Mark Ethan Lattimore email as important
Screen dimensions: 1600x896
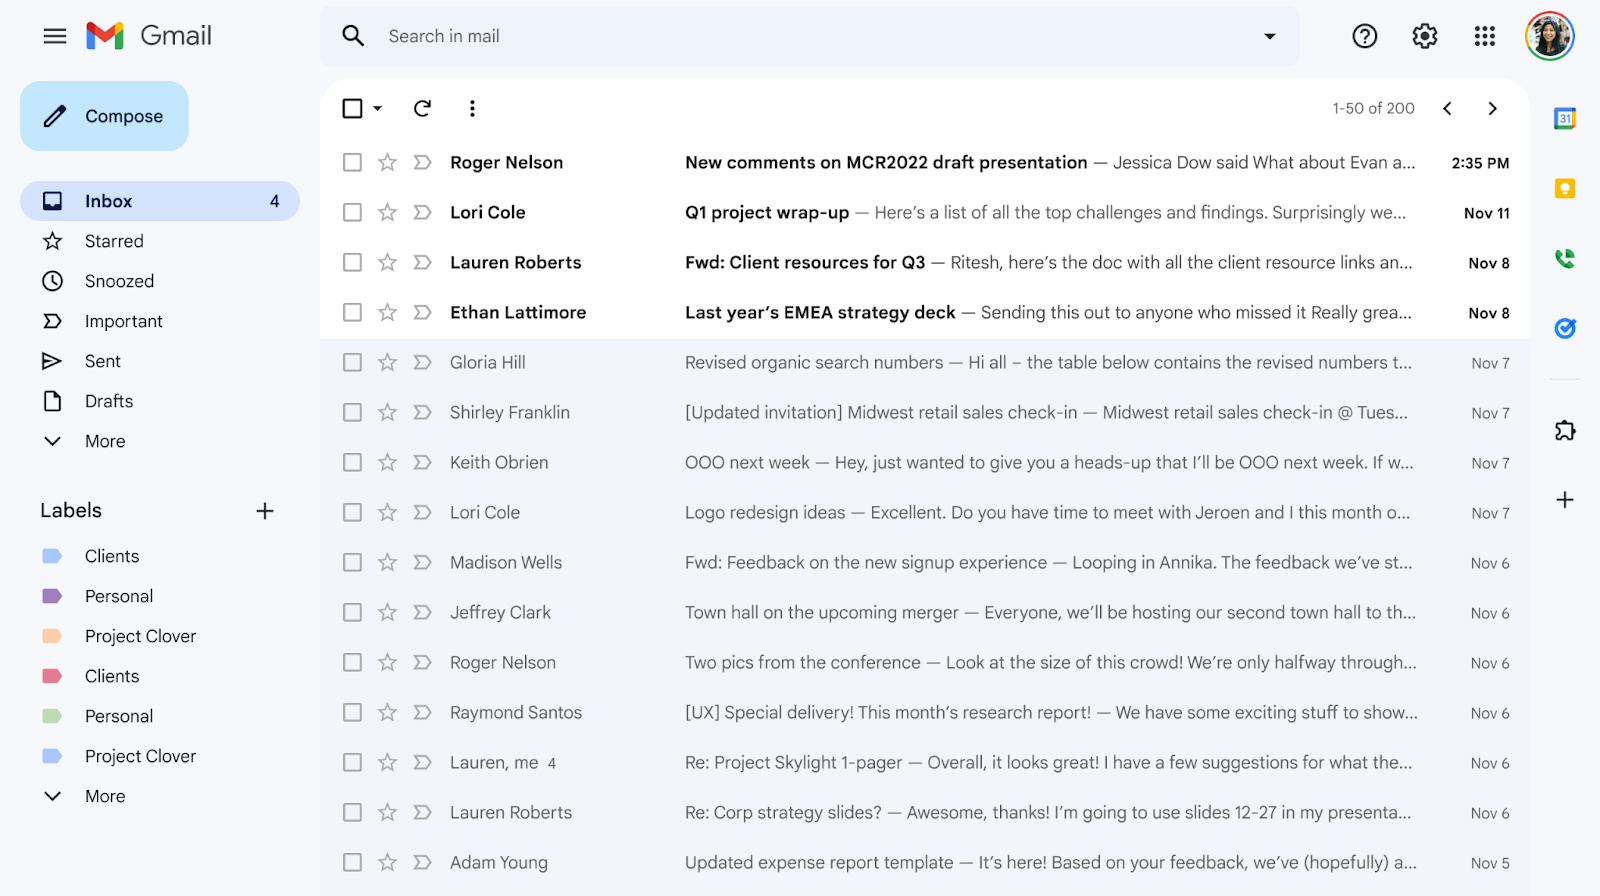[422, 312]
